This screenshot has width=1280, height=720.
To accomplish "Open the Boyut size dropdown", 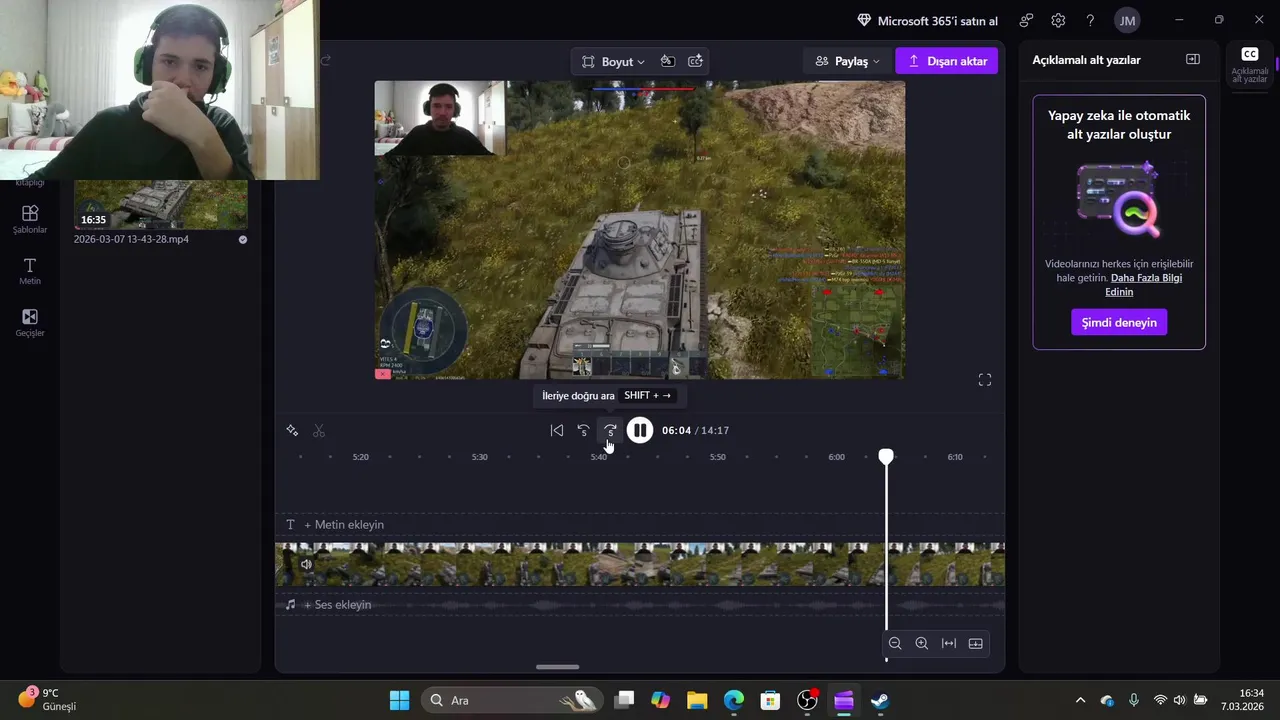I will point(613,61).
